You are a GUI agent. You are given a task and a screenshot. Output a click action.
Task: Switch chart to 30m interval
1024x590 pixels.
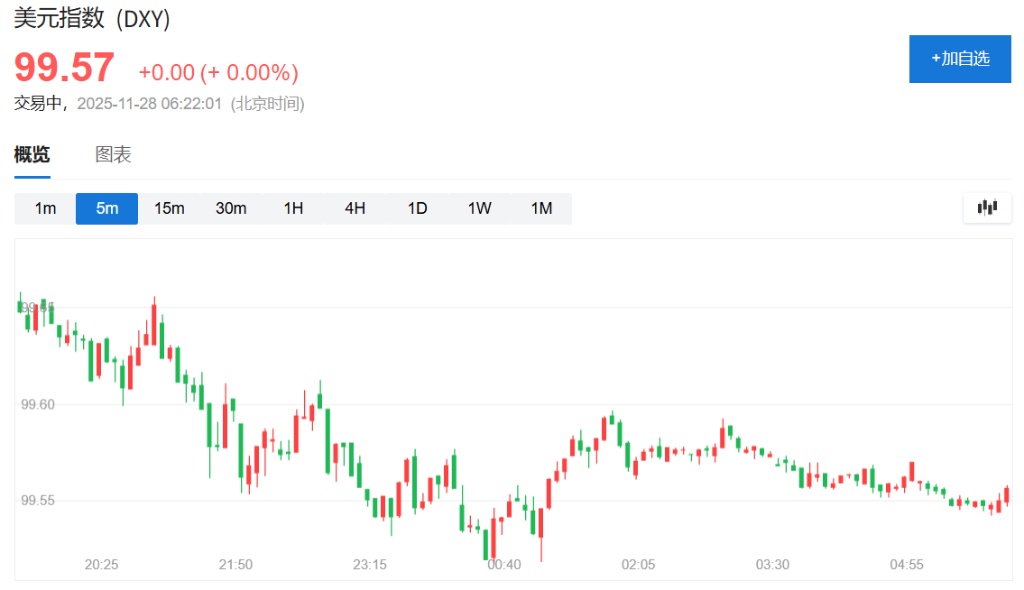coord(231,208)
